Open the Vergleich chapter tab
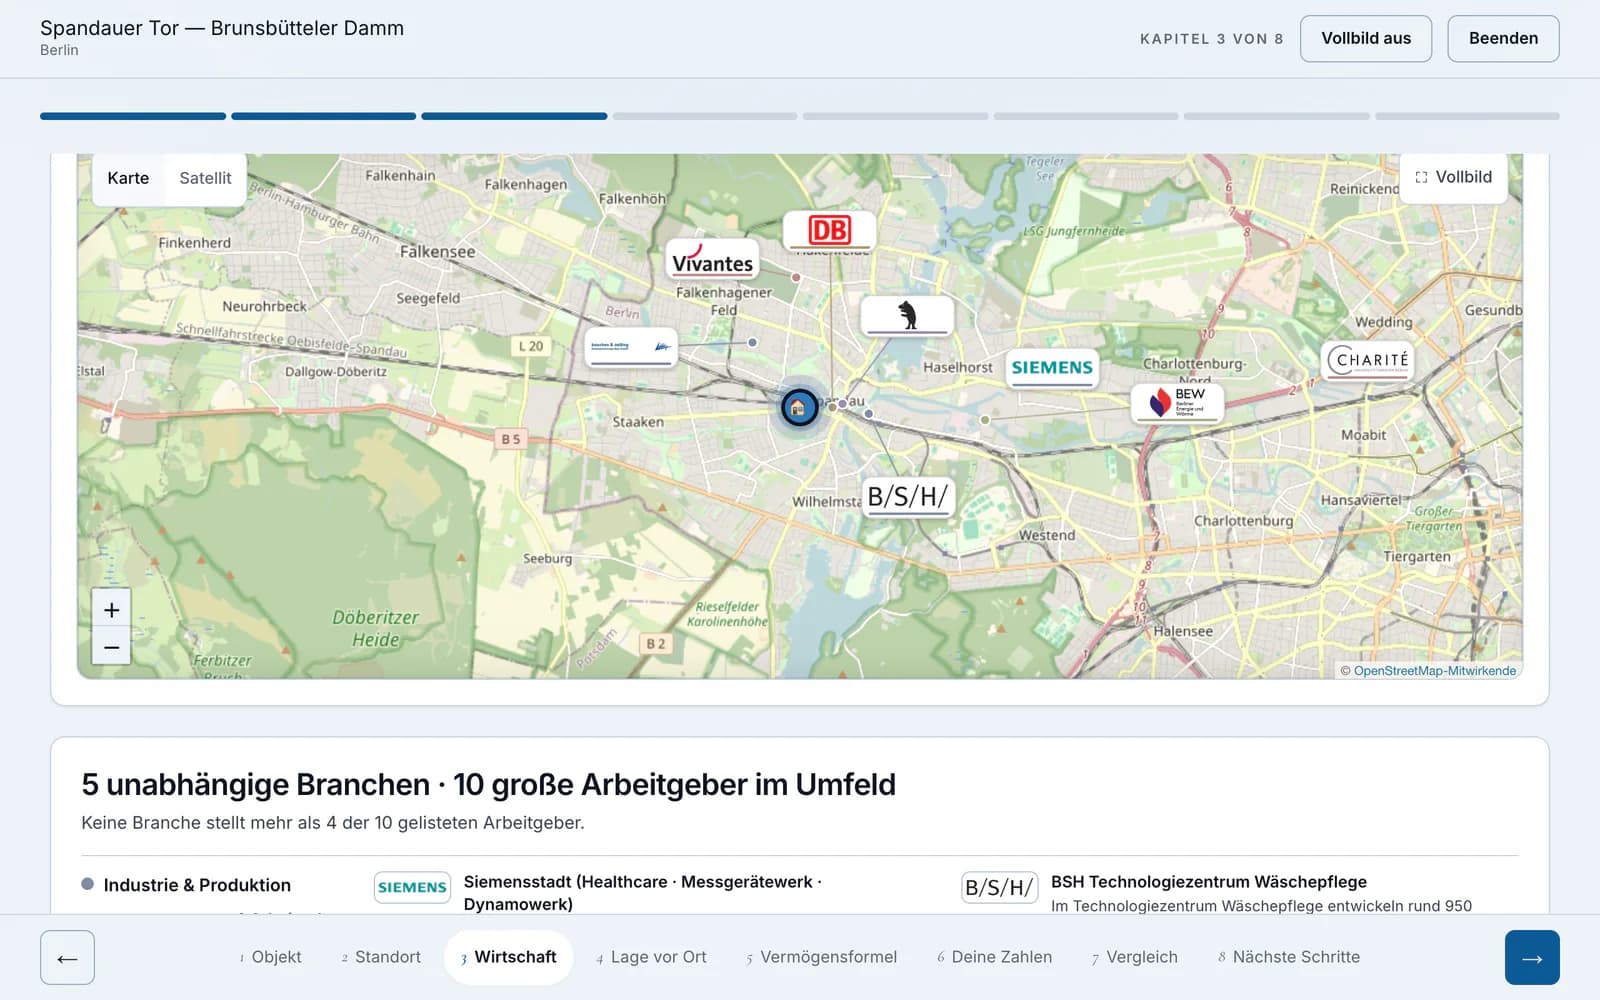This screenshot has width=1600, height=1000. click(x=1135, y=957)
